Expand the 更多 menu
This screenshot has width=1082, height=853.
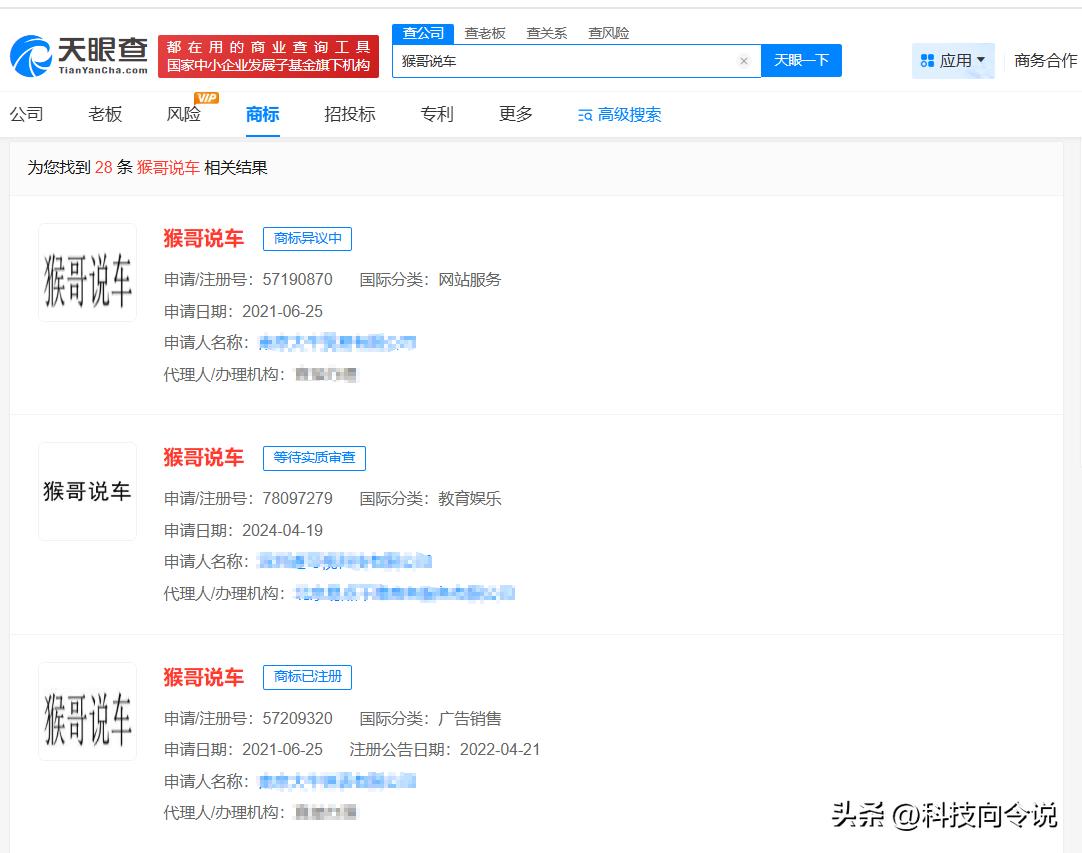tap(516, 114)
